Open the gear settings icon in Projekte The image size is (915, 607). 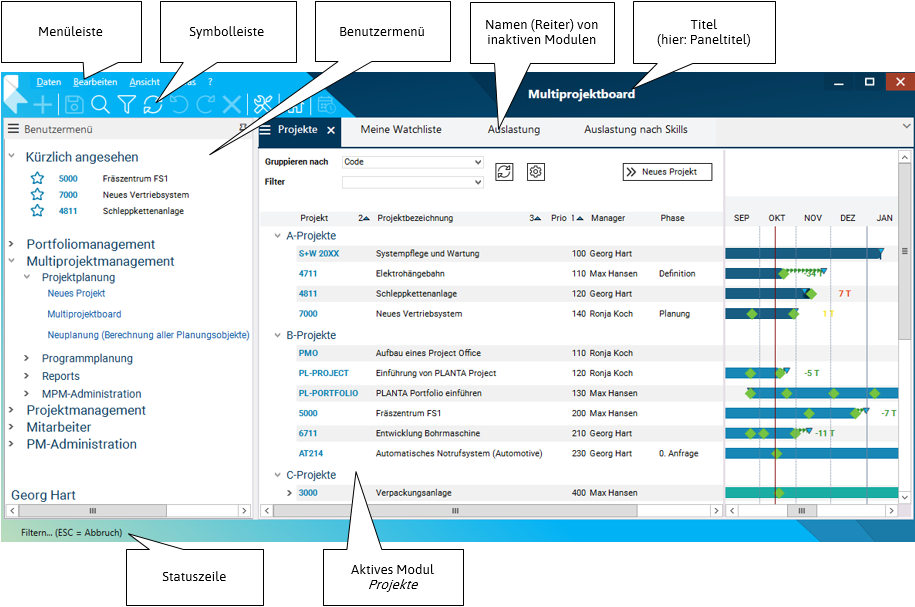536,172
